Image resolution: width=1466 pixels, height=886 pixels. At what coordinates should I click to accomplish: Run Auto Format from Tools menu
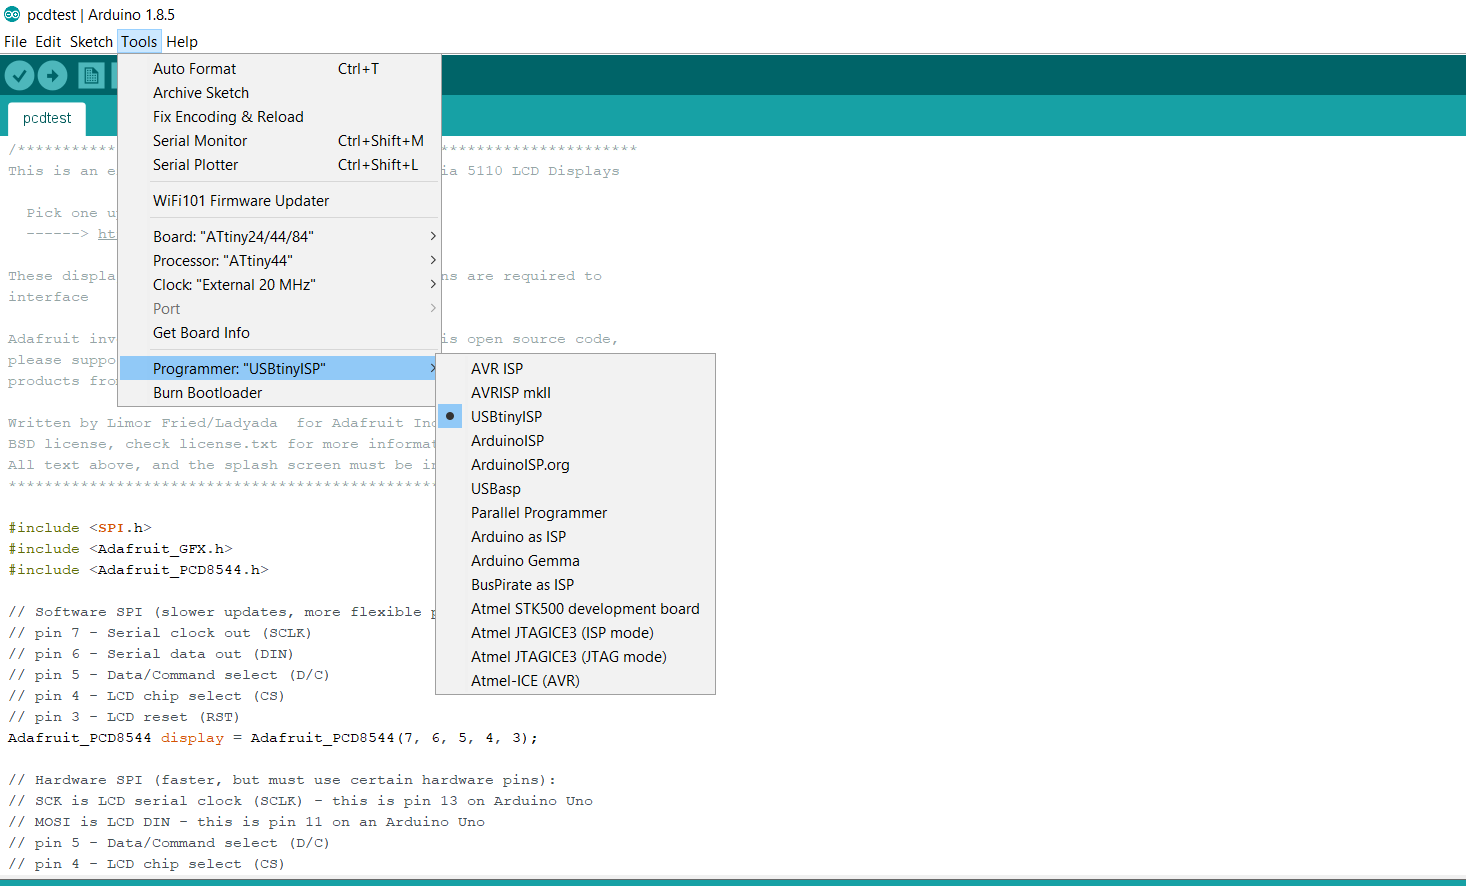pyautogui.click(x=279, y=69)
